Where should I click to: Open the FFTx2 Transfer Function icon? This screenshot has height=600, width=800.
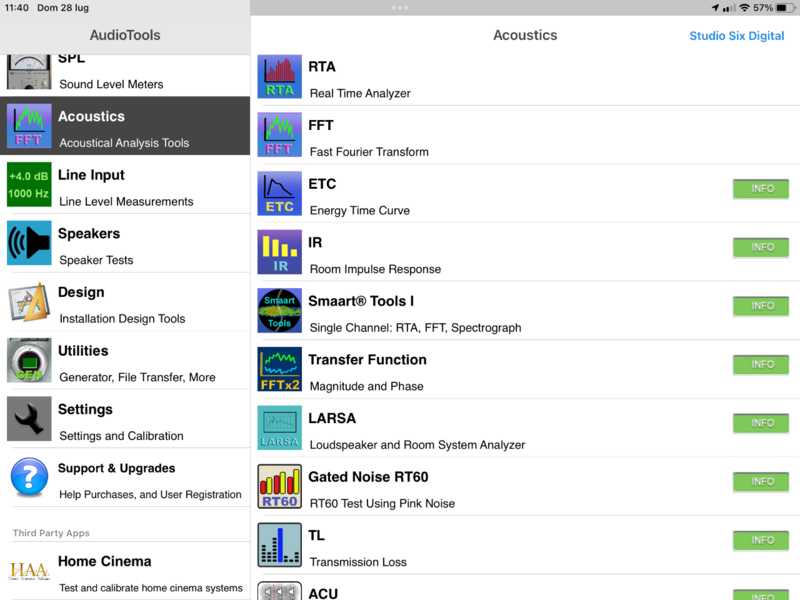279,369
